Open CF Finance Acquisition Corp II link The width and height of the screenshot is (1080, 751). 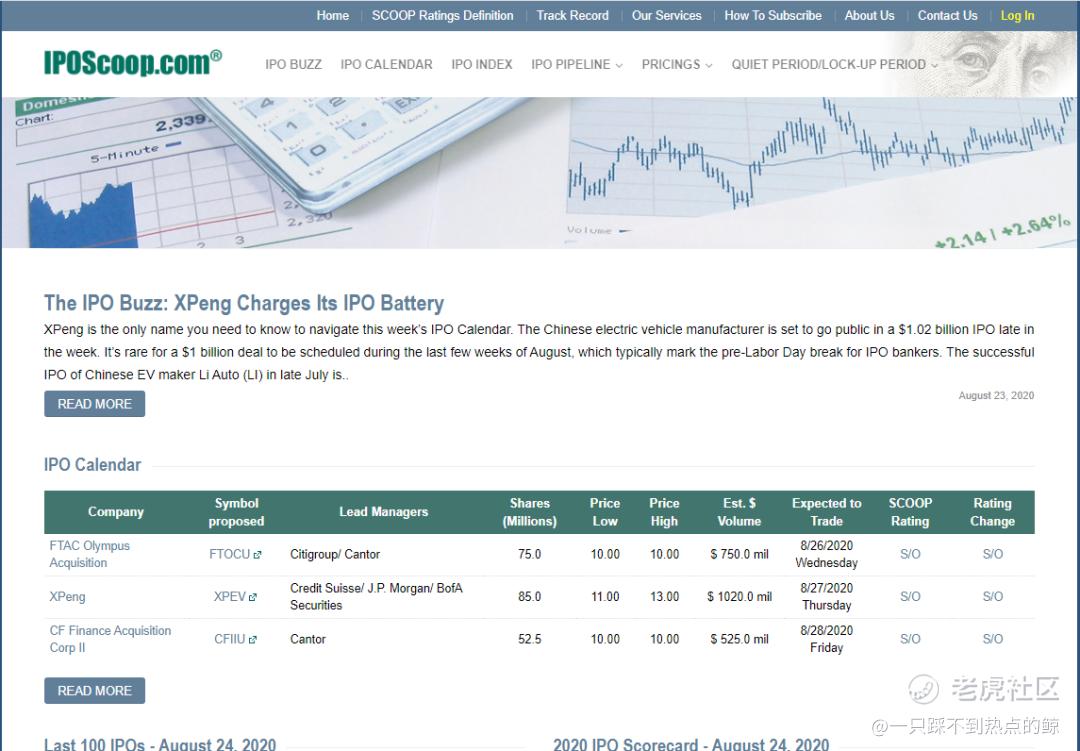pyautogui.click(x=110, y=639)
